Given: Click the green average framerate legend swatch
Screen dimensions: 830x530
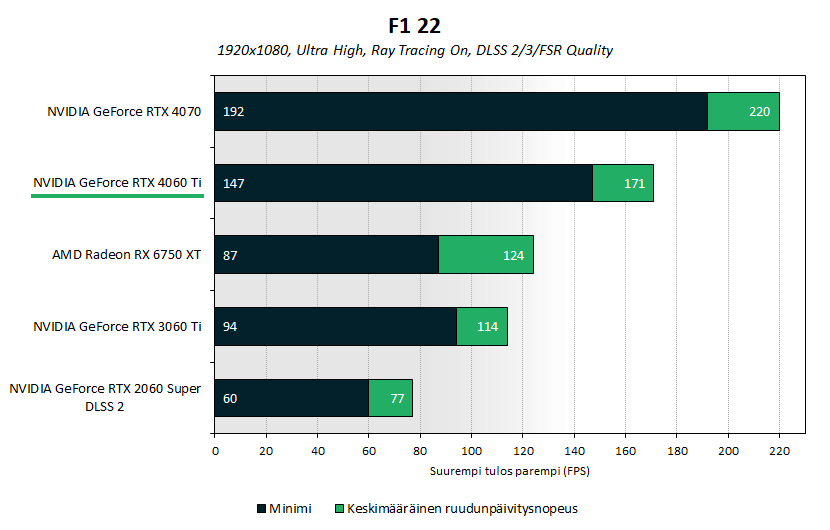Looking at the screenshot, I should [339, 509].
